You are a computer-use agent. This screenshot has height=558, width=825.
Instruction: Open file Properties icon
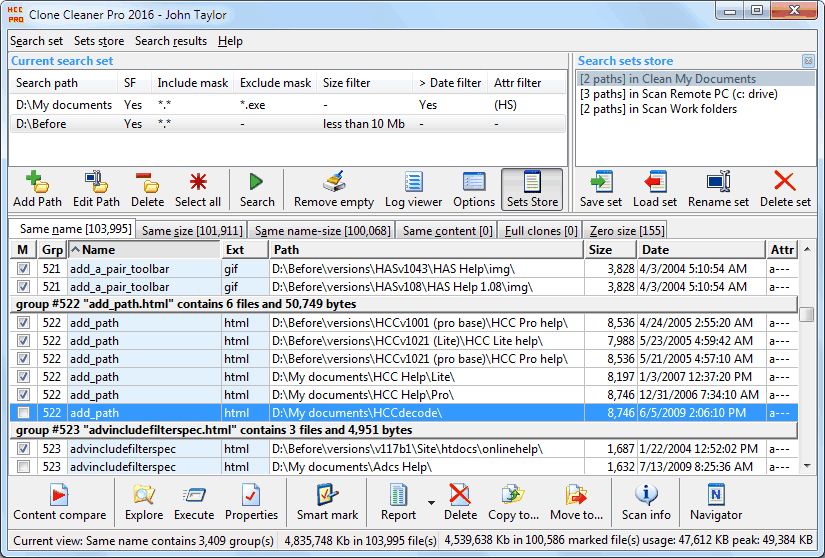pos(251,495)
